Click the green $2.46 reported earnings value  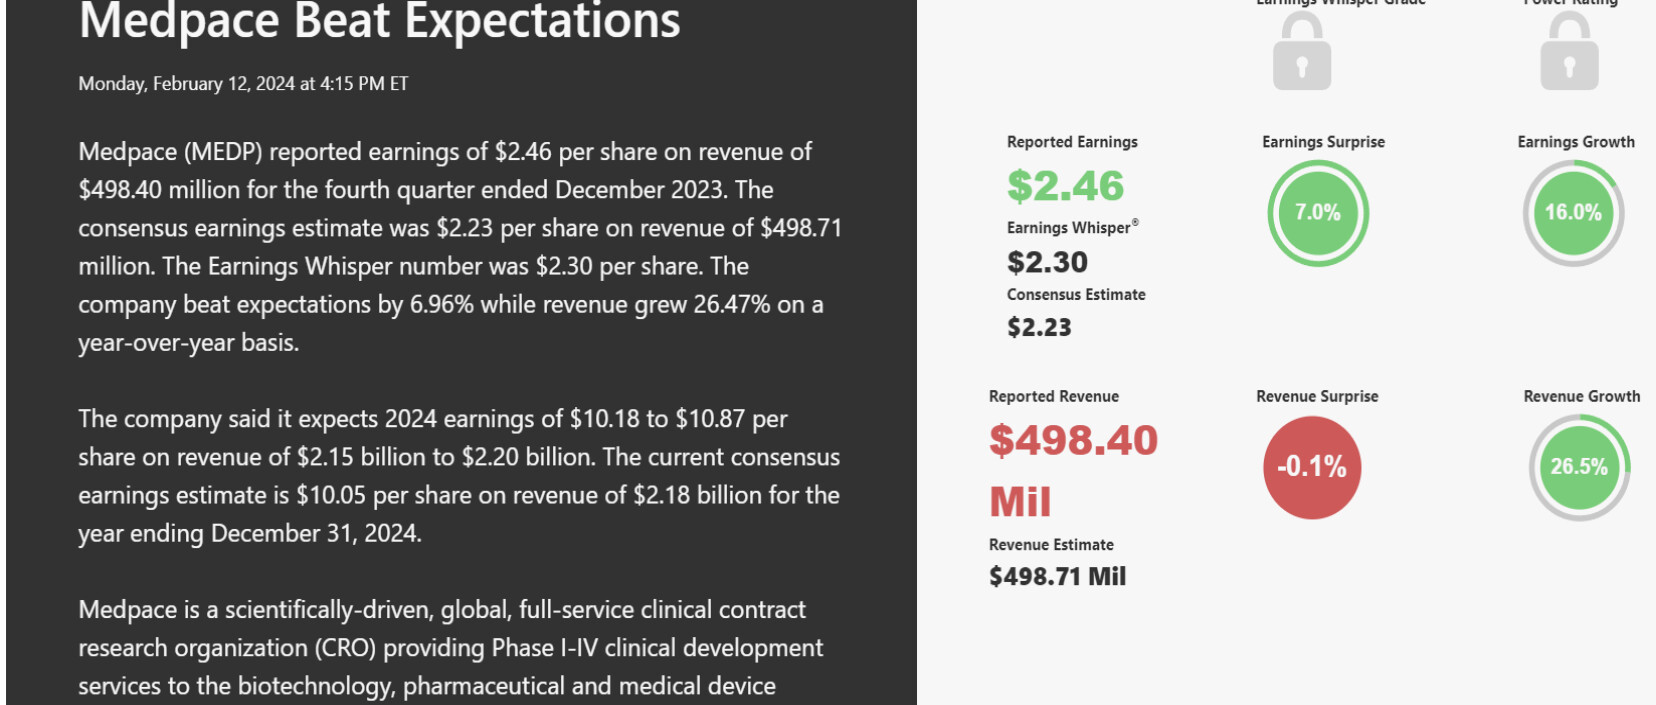click(x=1065, y=186)
